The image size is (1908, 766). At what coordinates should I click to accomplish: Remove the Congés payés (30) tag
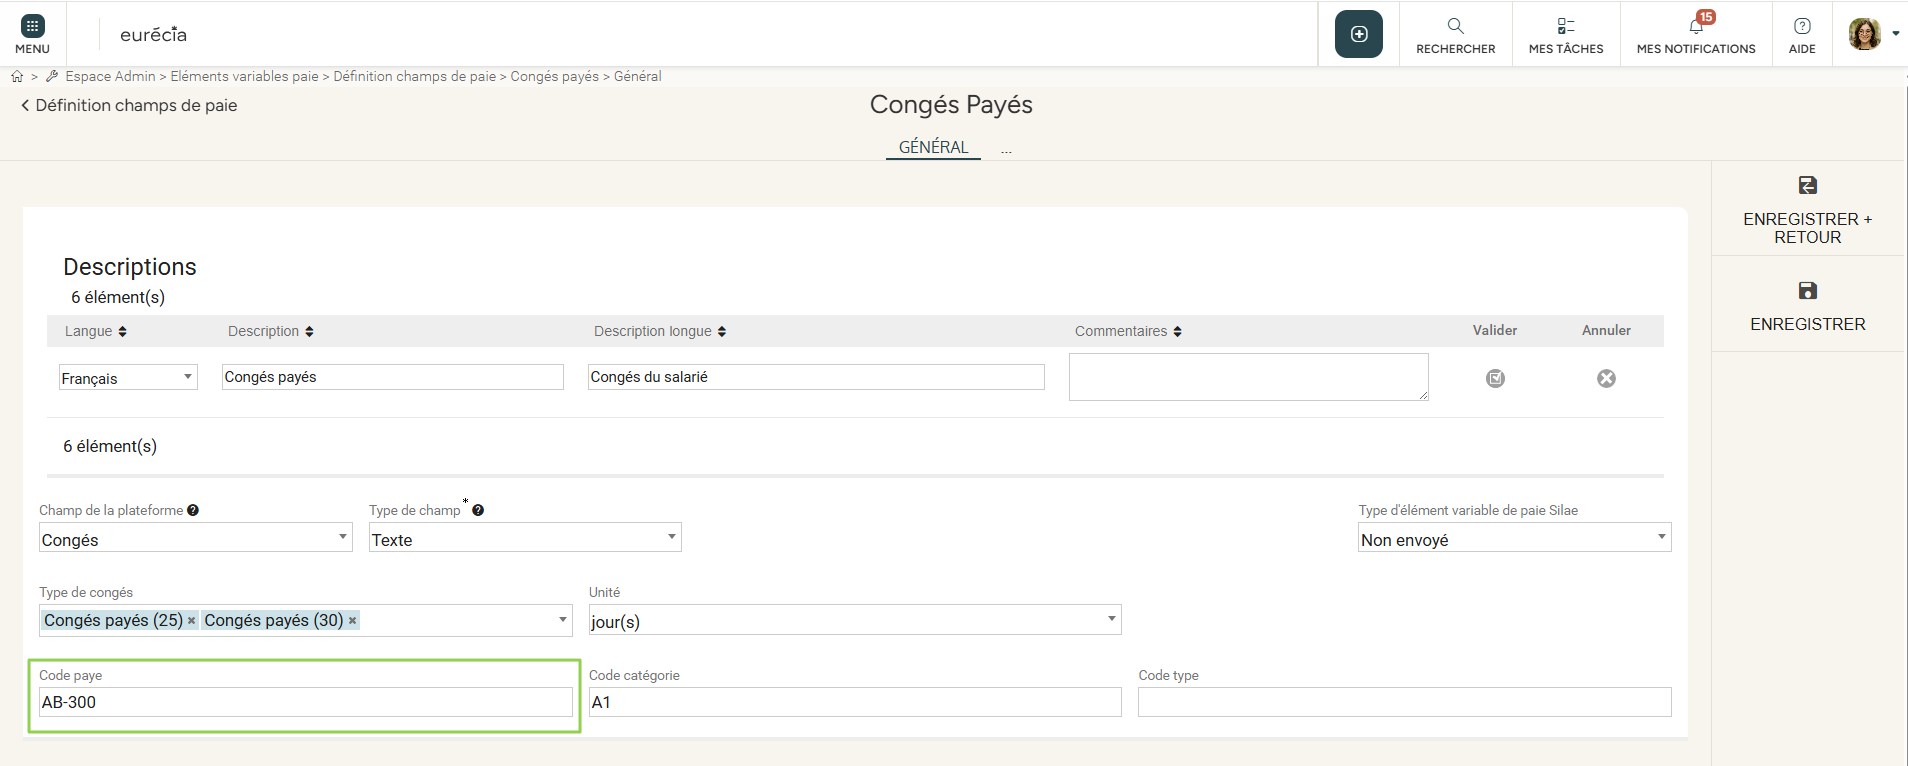[x=352, y=621]
